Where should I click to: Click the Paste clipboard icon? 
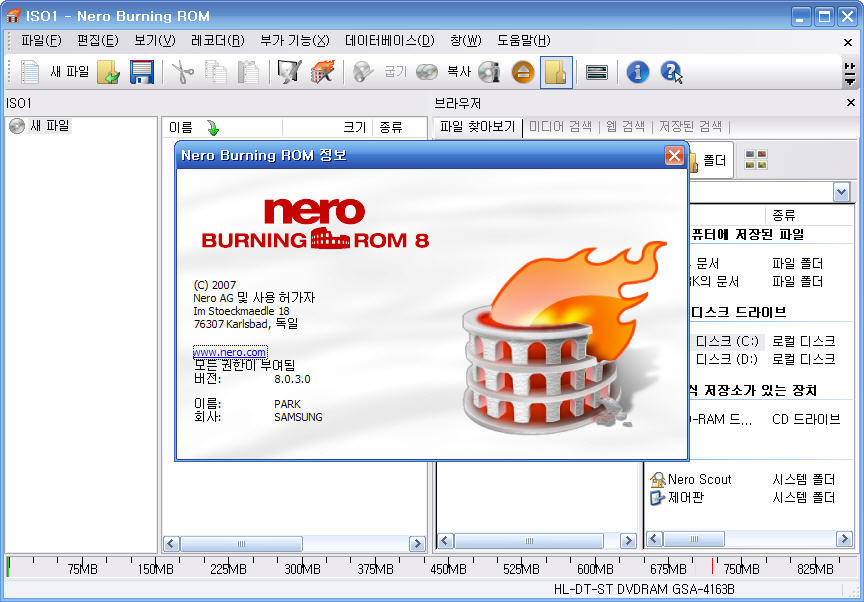(x=248, y=72)
